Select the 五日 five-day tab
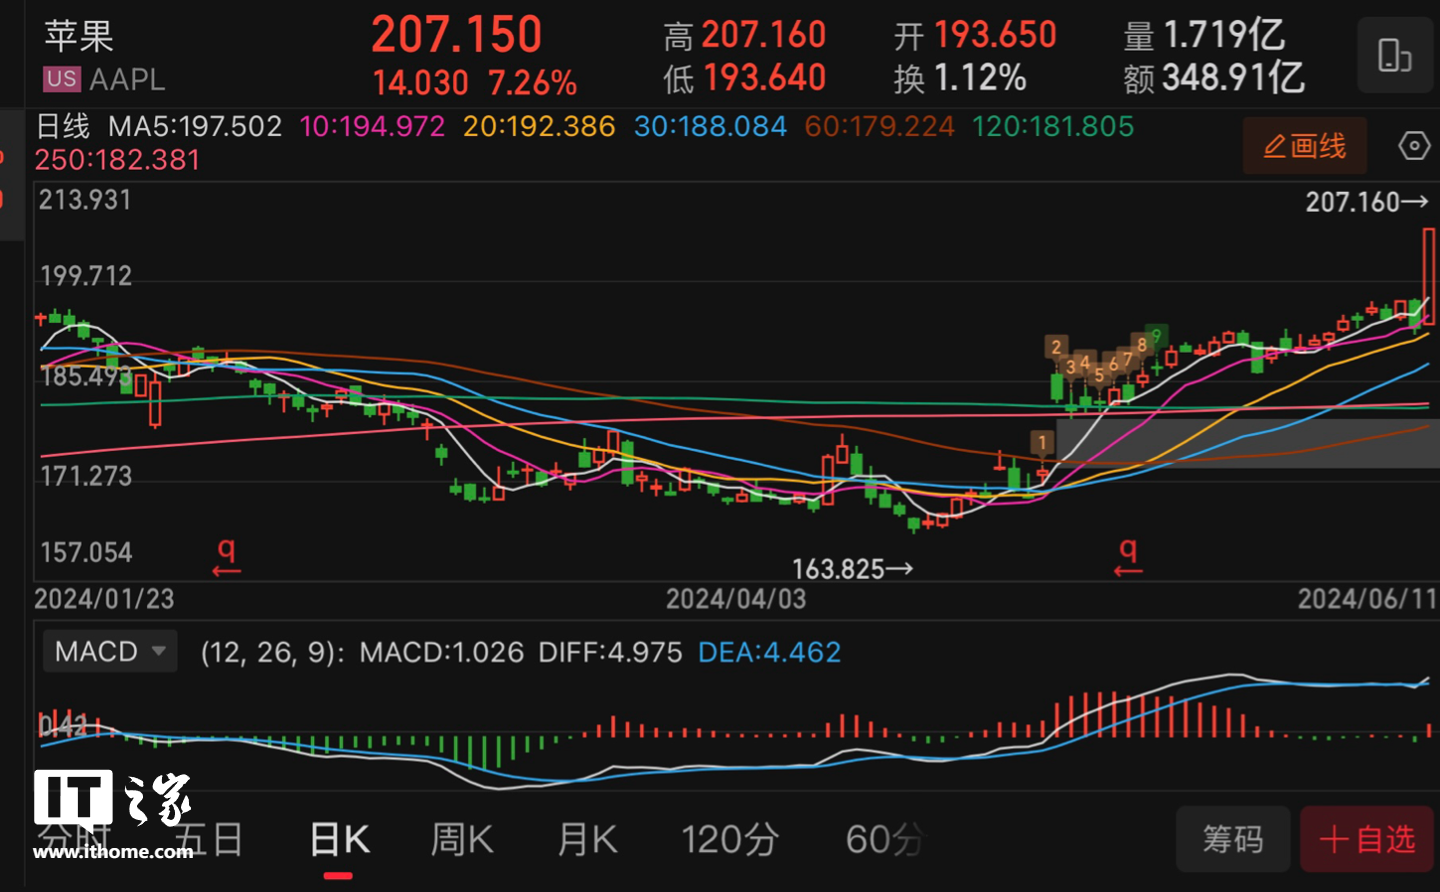The width and height of the screenshot is (1440, 892). tap(210, 840)
